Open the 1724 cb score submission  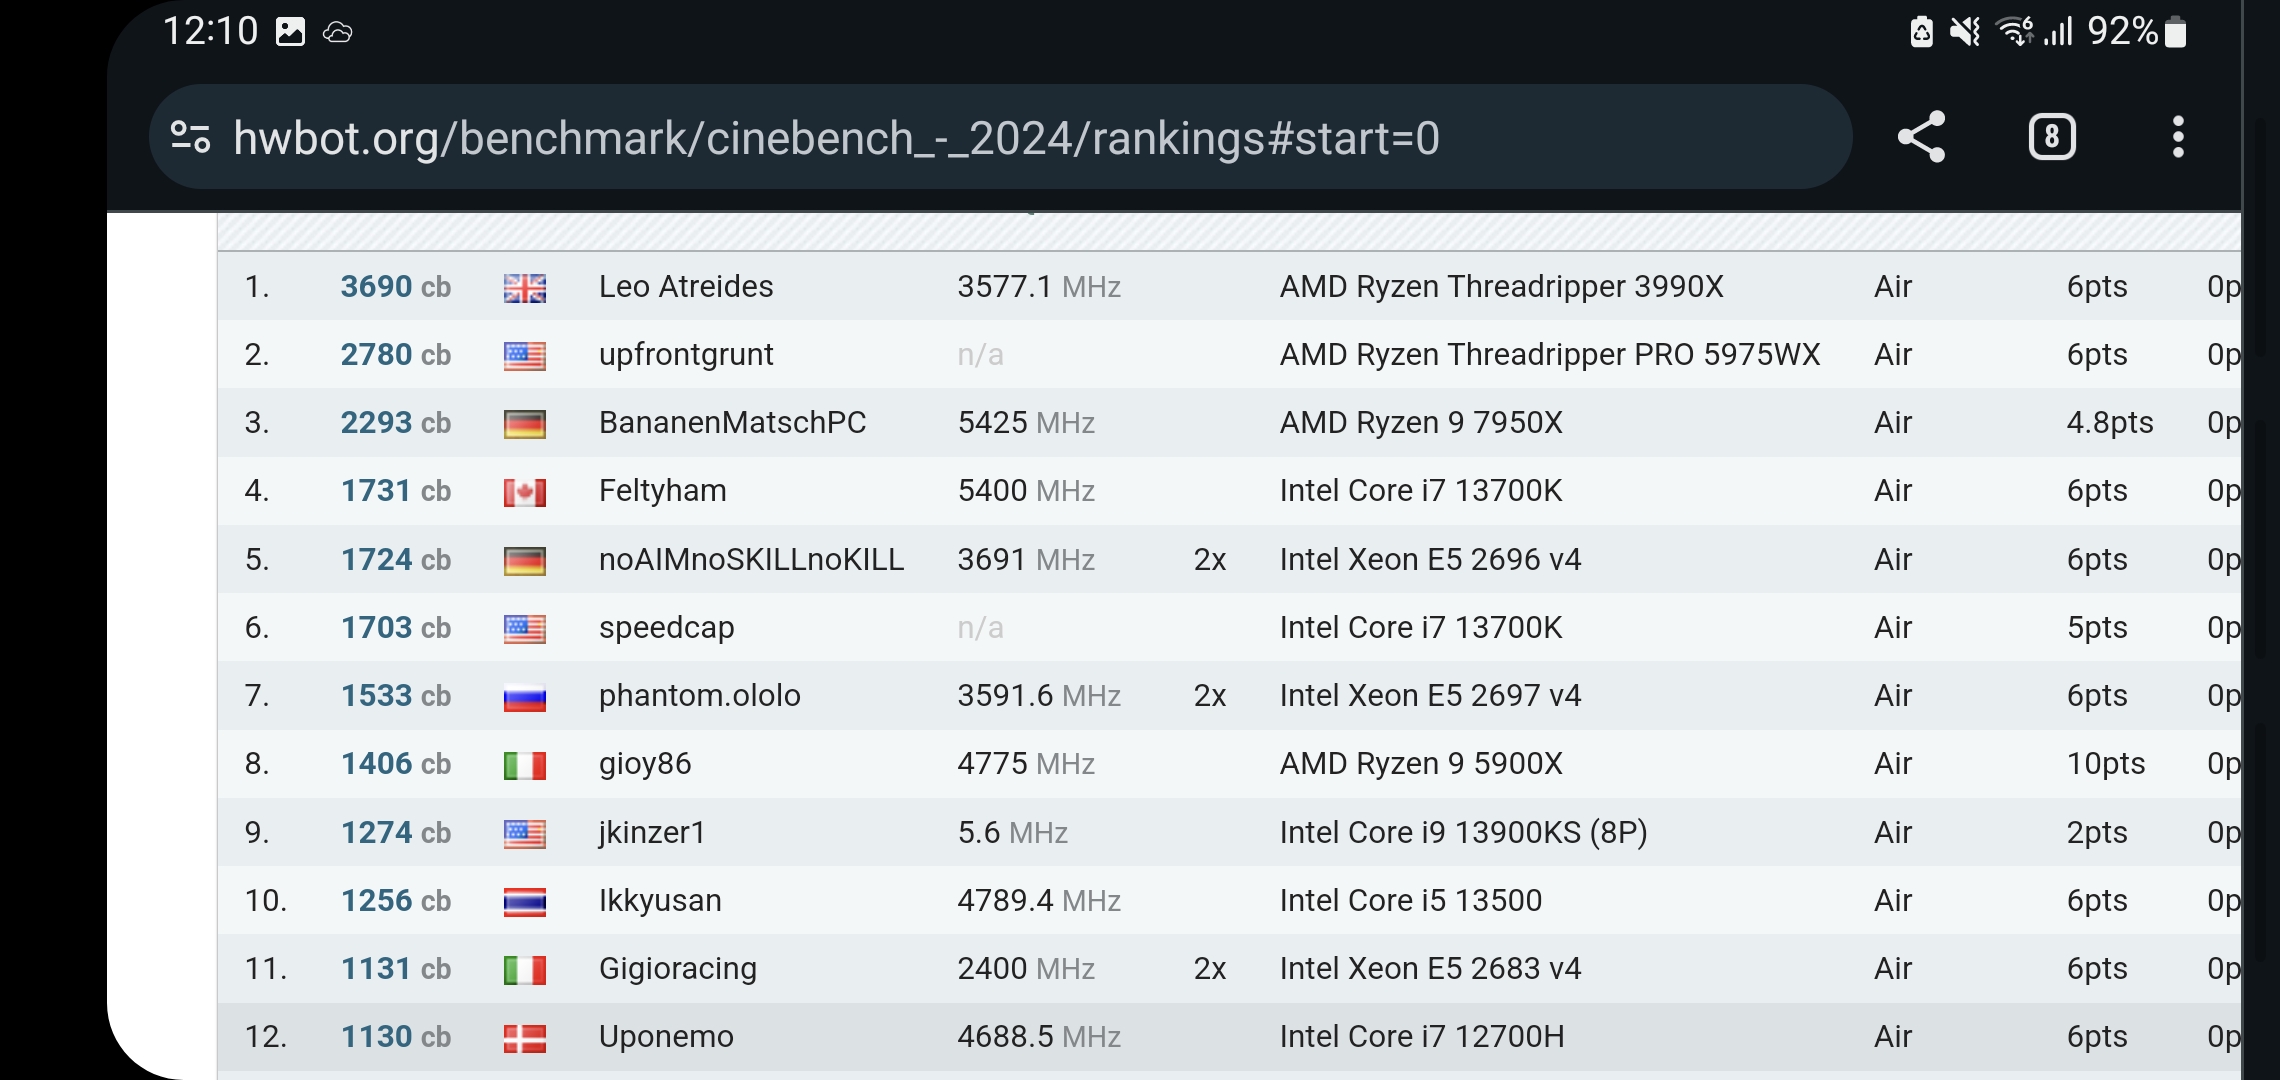pyautogui.click(x=395, y=560)
